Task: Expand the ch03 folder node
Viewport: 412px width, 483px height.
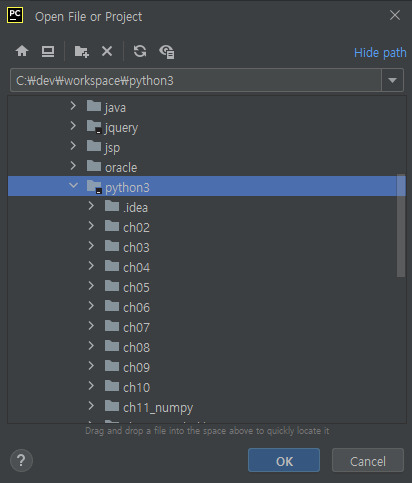Action: [x=91, y=246]
